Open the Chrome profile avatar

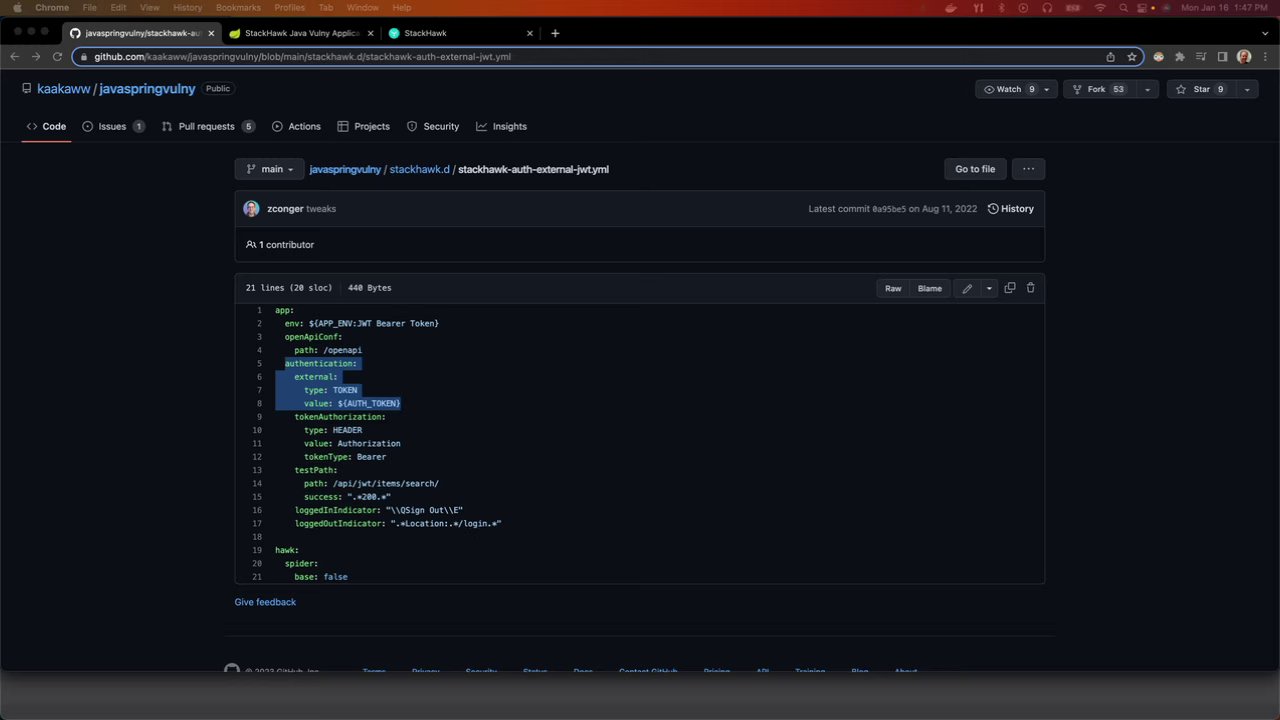[x=1244, y=57]
